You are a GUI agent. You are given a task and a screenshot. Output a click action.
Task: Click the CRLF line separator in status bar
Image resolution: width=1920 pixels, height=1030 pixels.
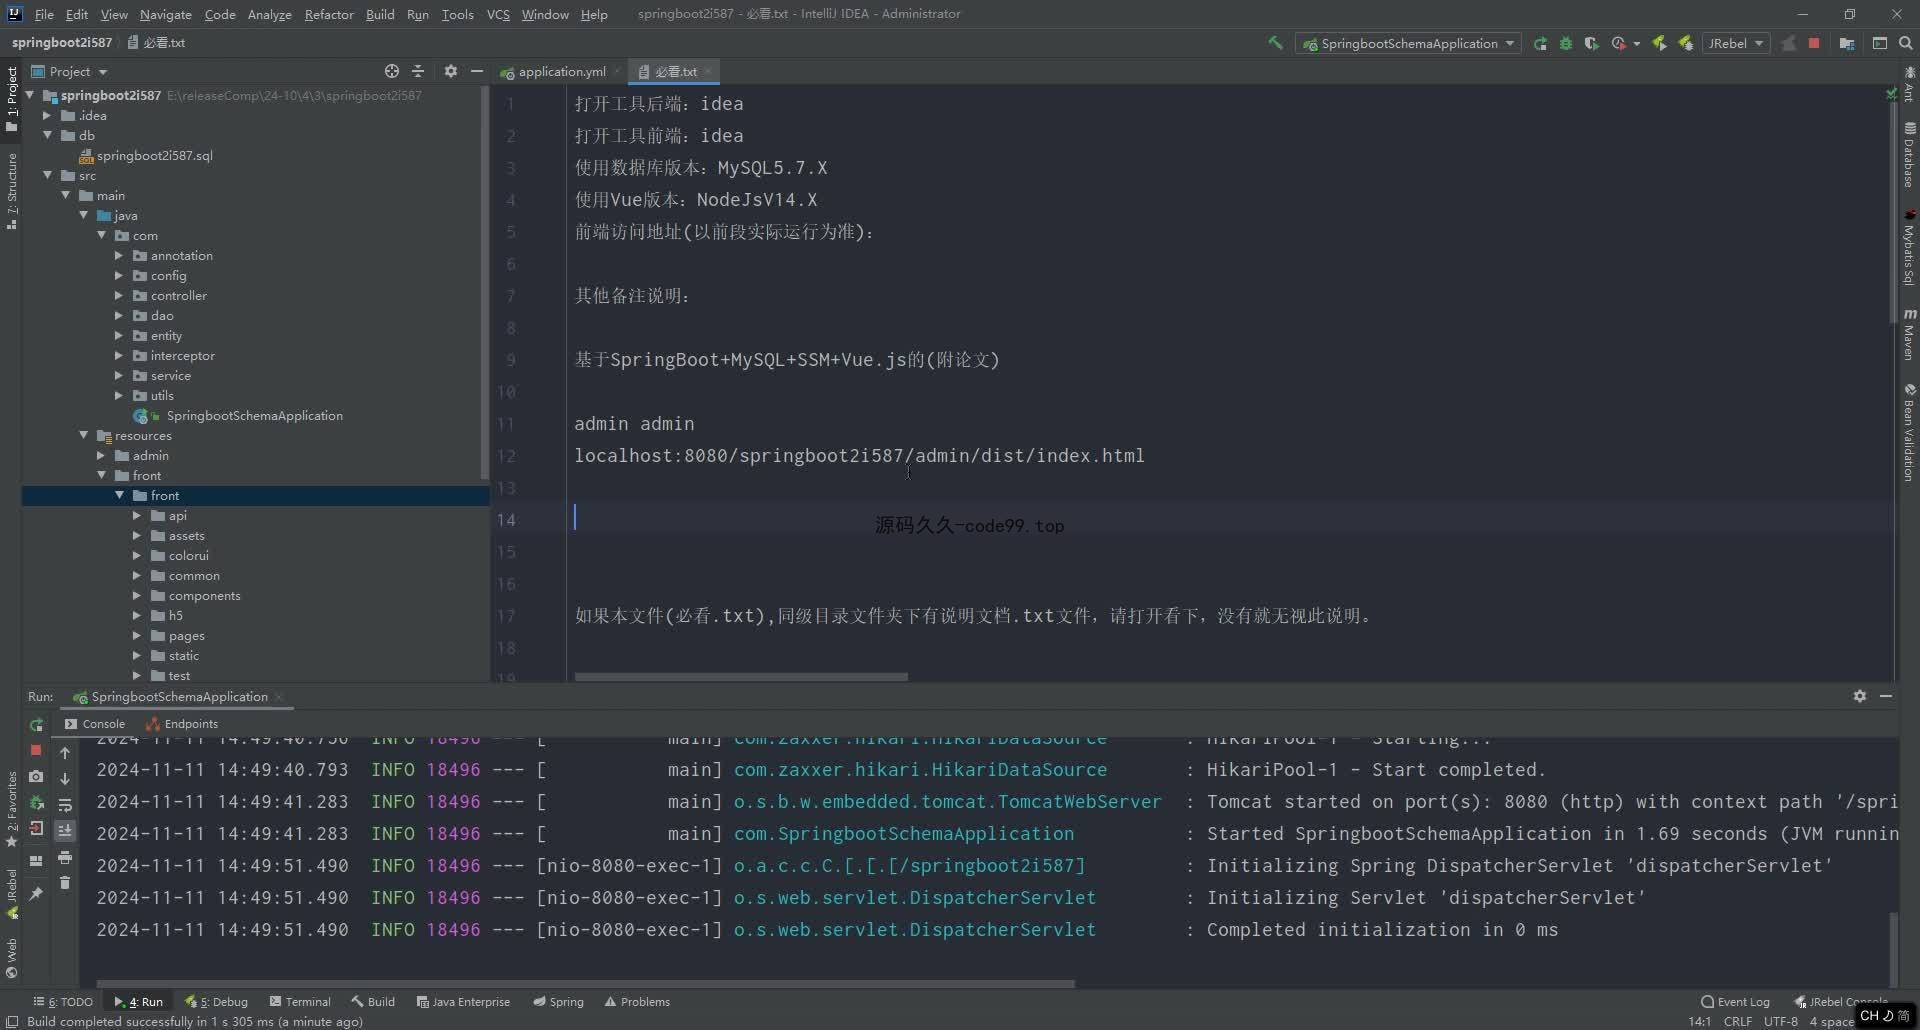1738,1021
